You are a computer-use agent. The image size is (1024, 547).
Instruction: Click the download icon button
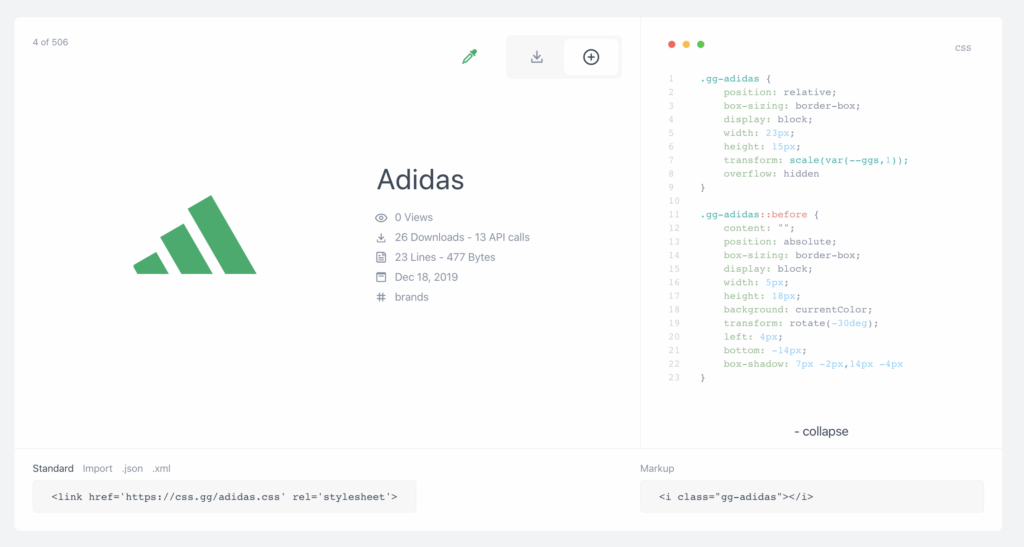click(536, 57)
